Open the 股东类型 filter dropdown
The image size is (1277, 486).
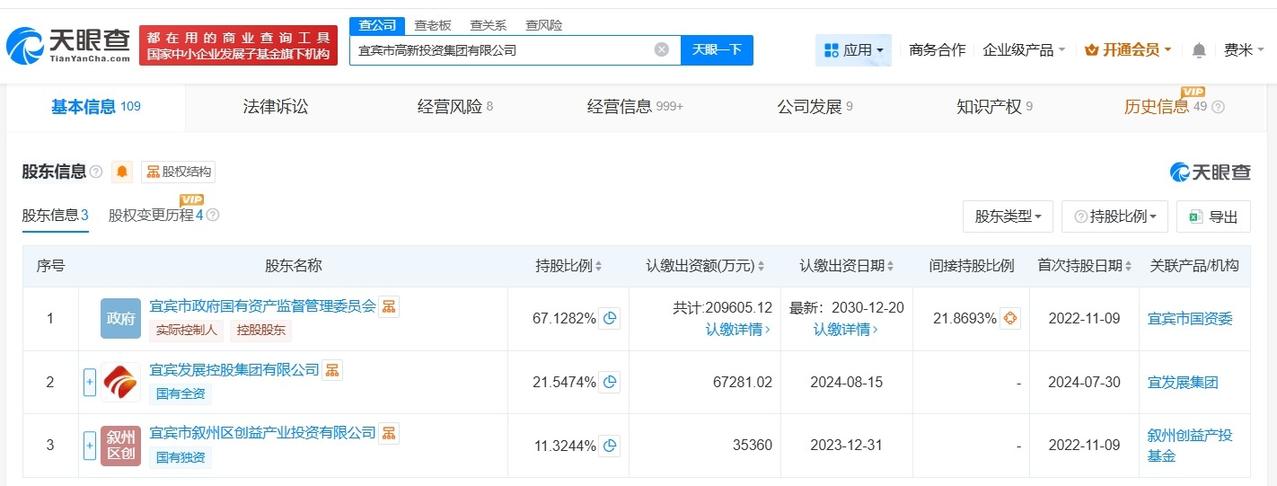tap(1008, 216)
